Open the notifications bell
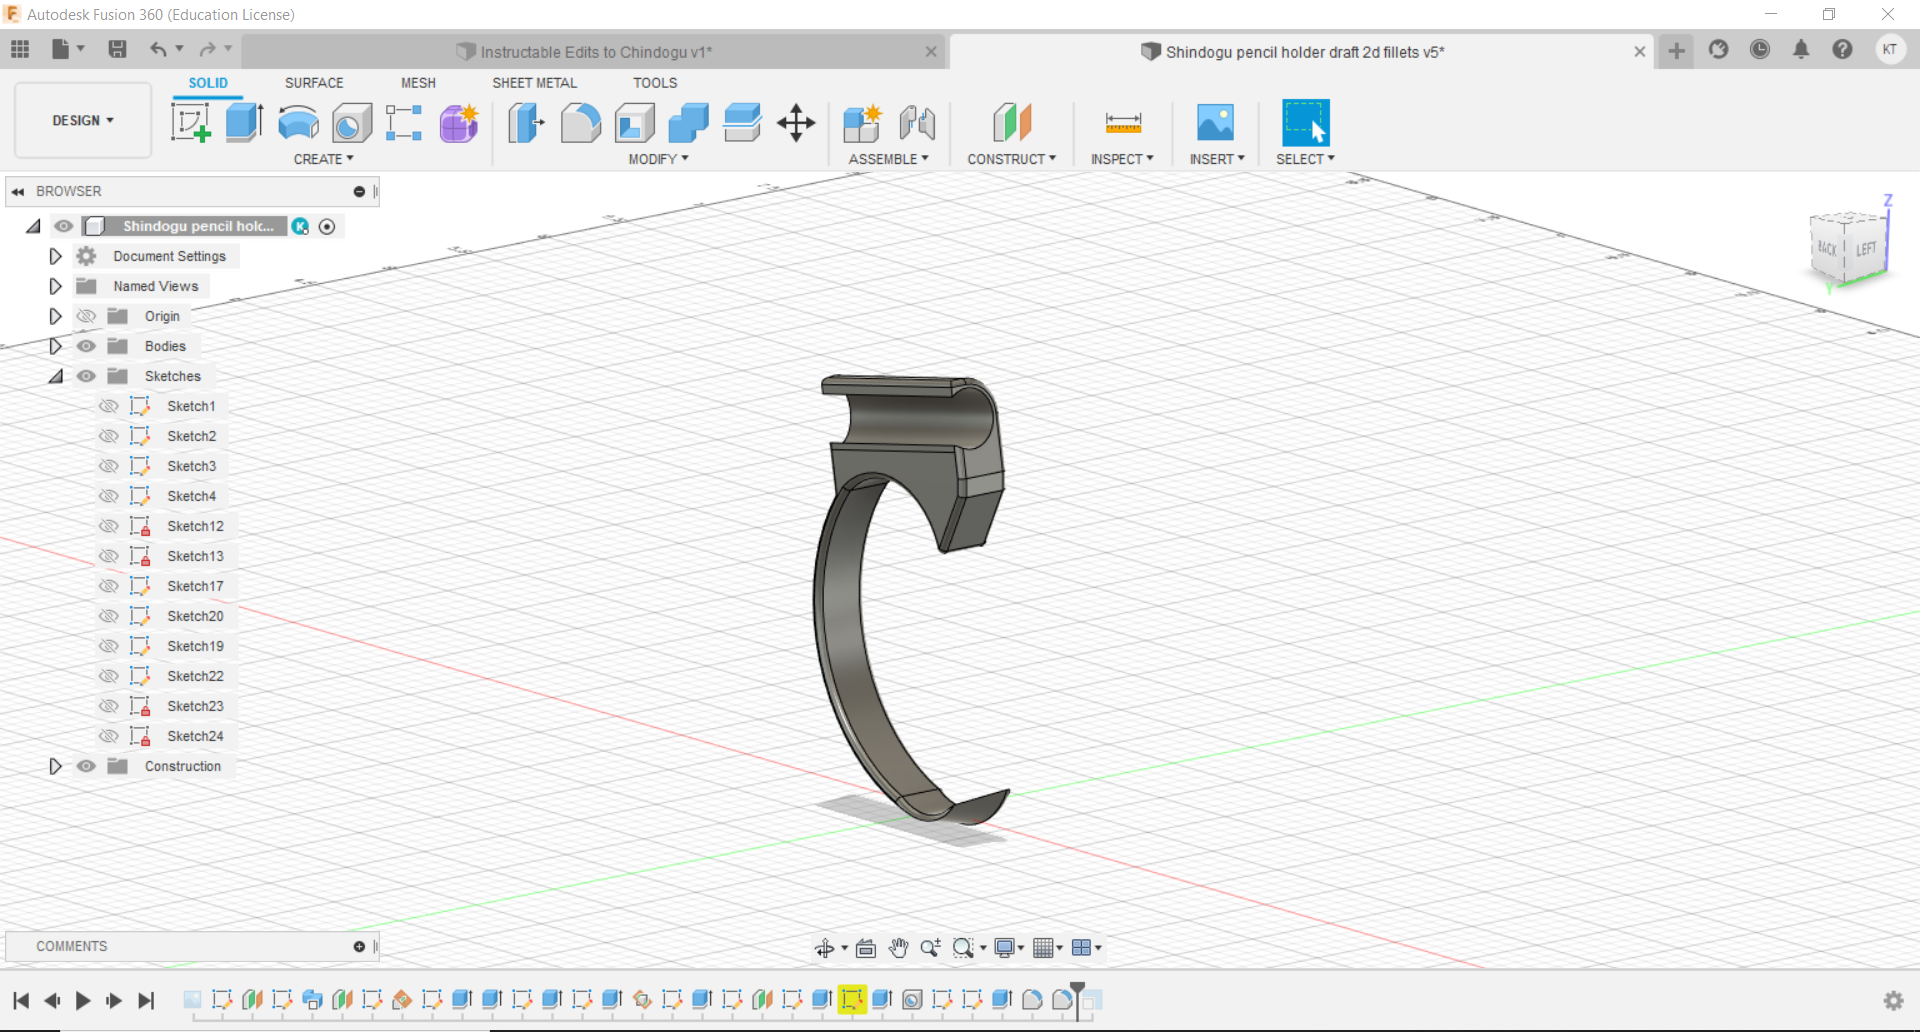This screenshot has width=1920, height=1032. point(1801,50)
